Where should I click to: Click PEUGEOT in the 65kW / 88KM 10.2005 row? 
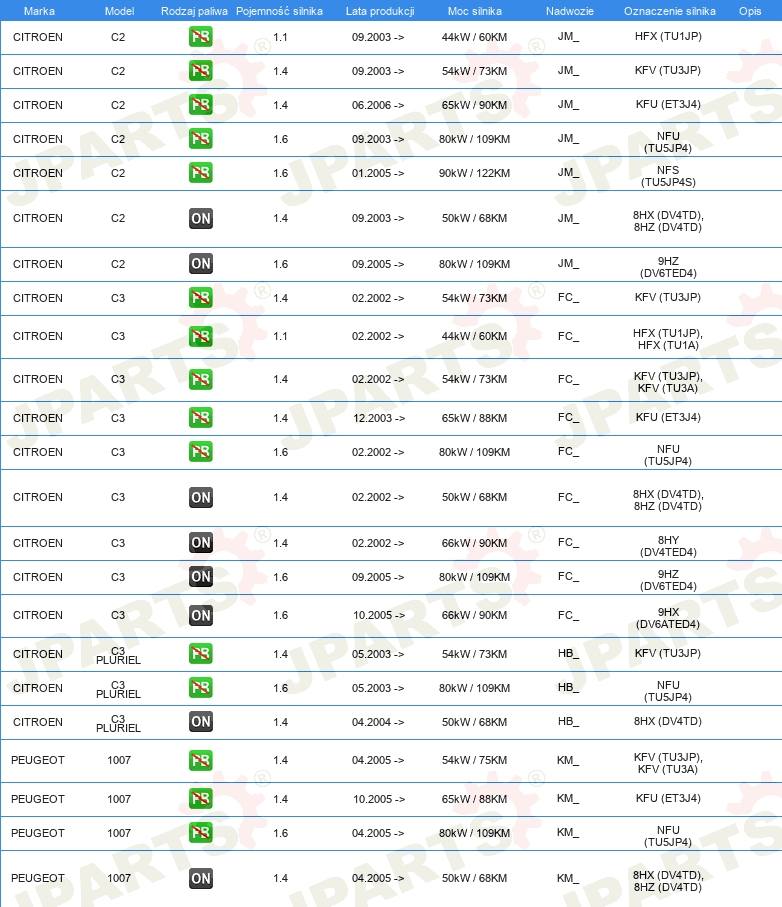[x=38, y=799]
